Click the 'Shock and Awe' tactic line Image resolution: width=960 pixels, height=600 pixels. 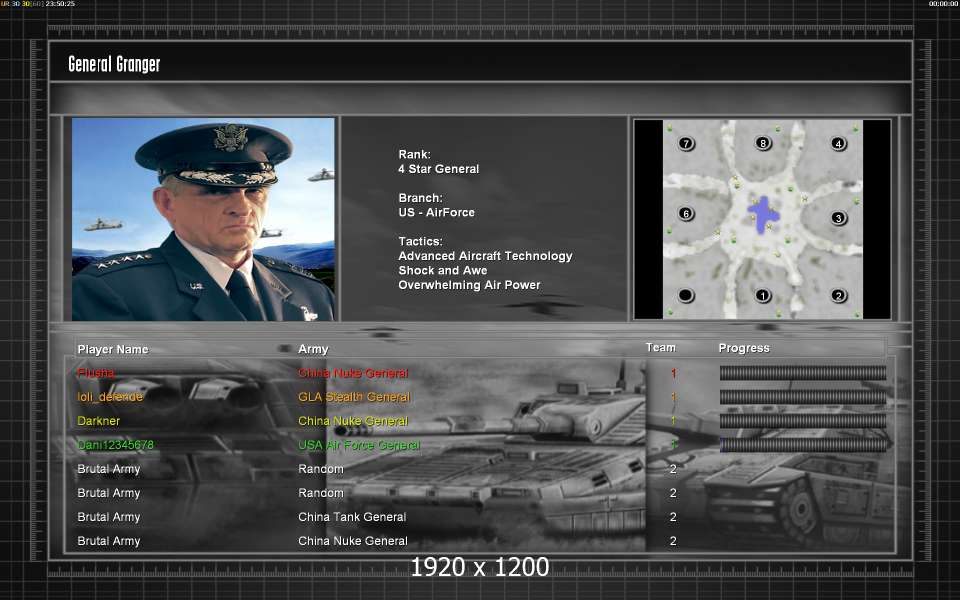tap(443, 270)
